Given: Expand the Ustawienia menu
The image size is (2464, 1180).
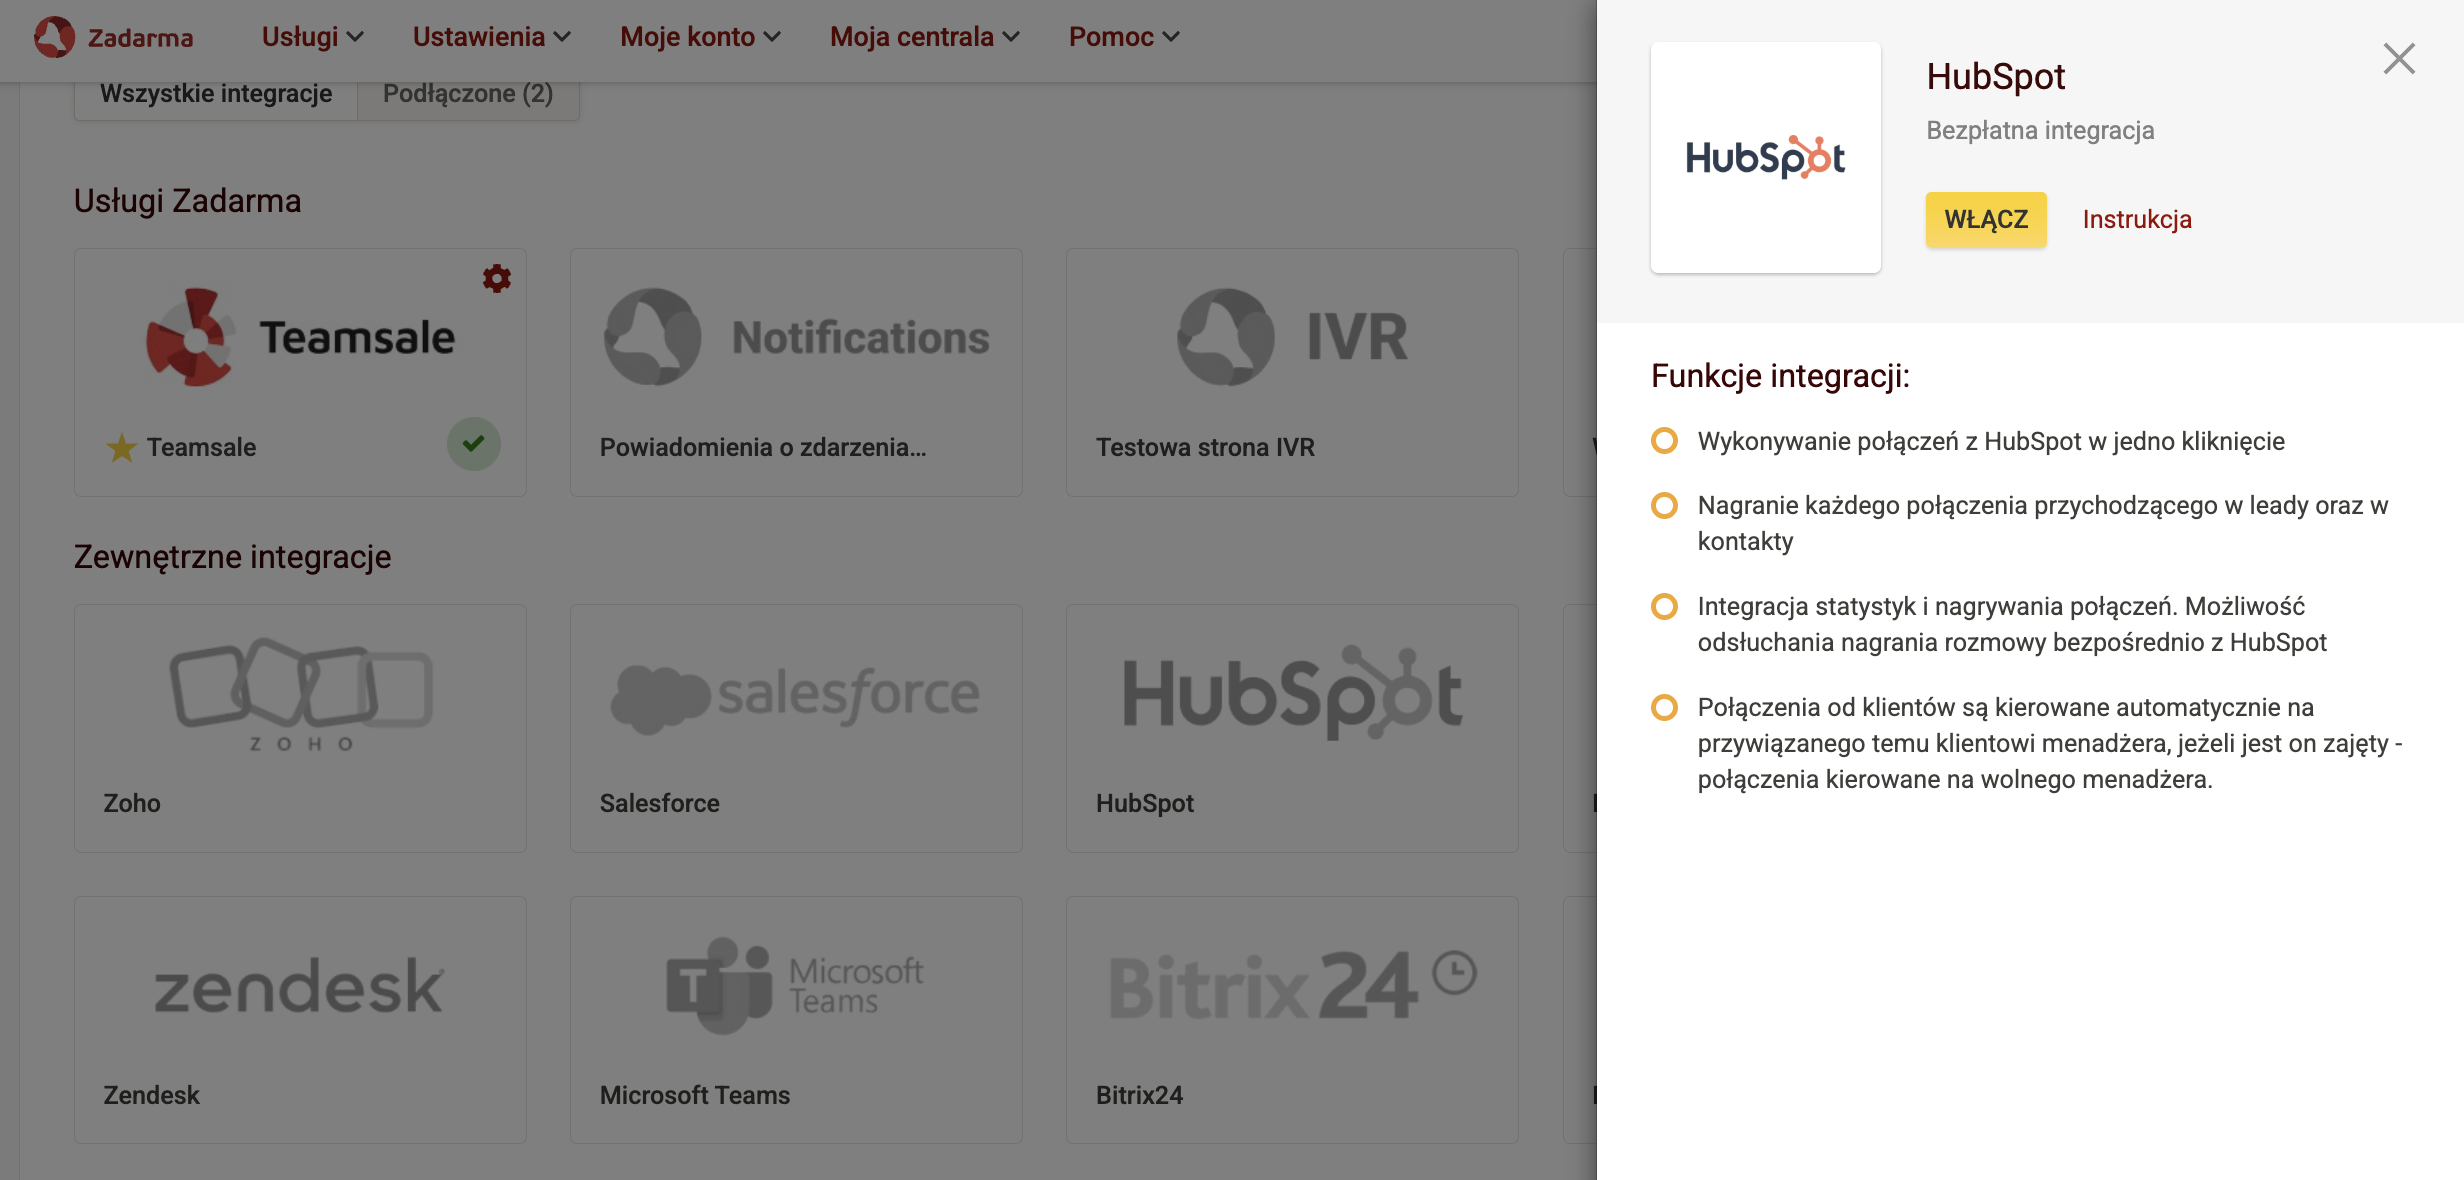Looking at the screenshot, I should (491, 37).
